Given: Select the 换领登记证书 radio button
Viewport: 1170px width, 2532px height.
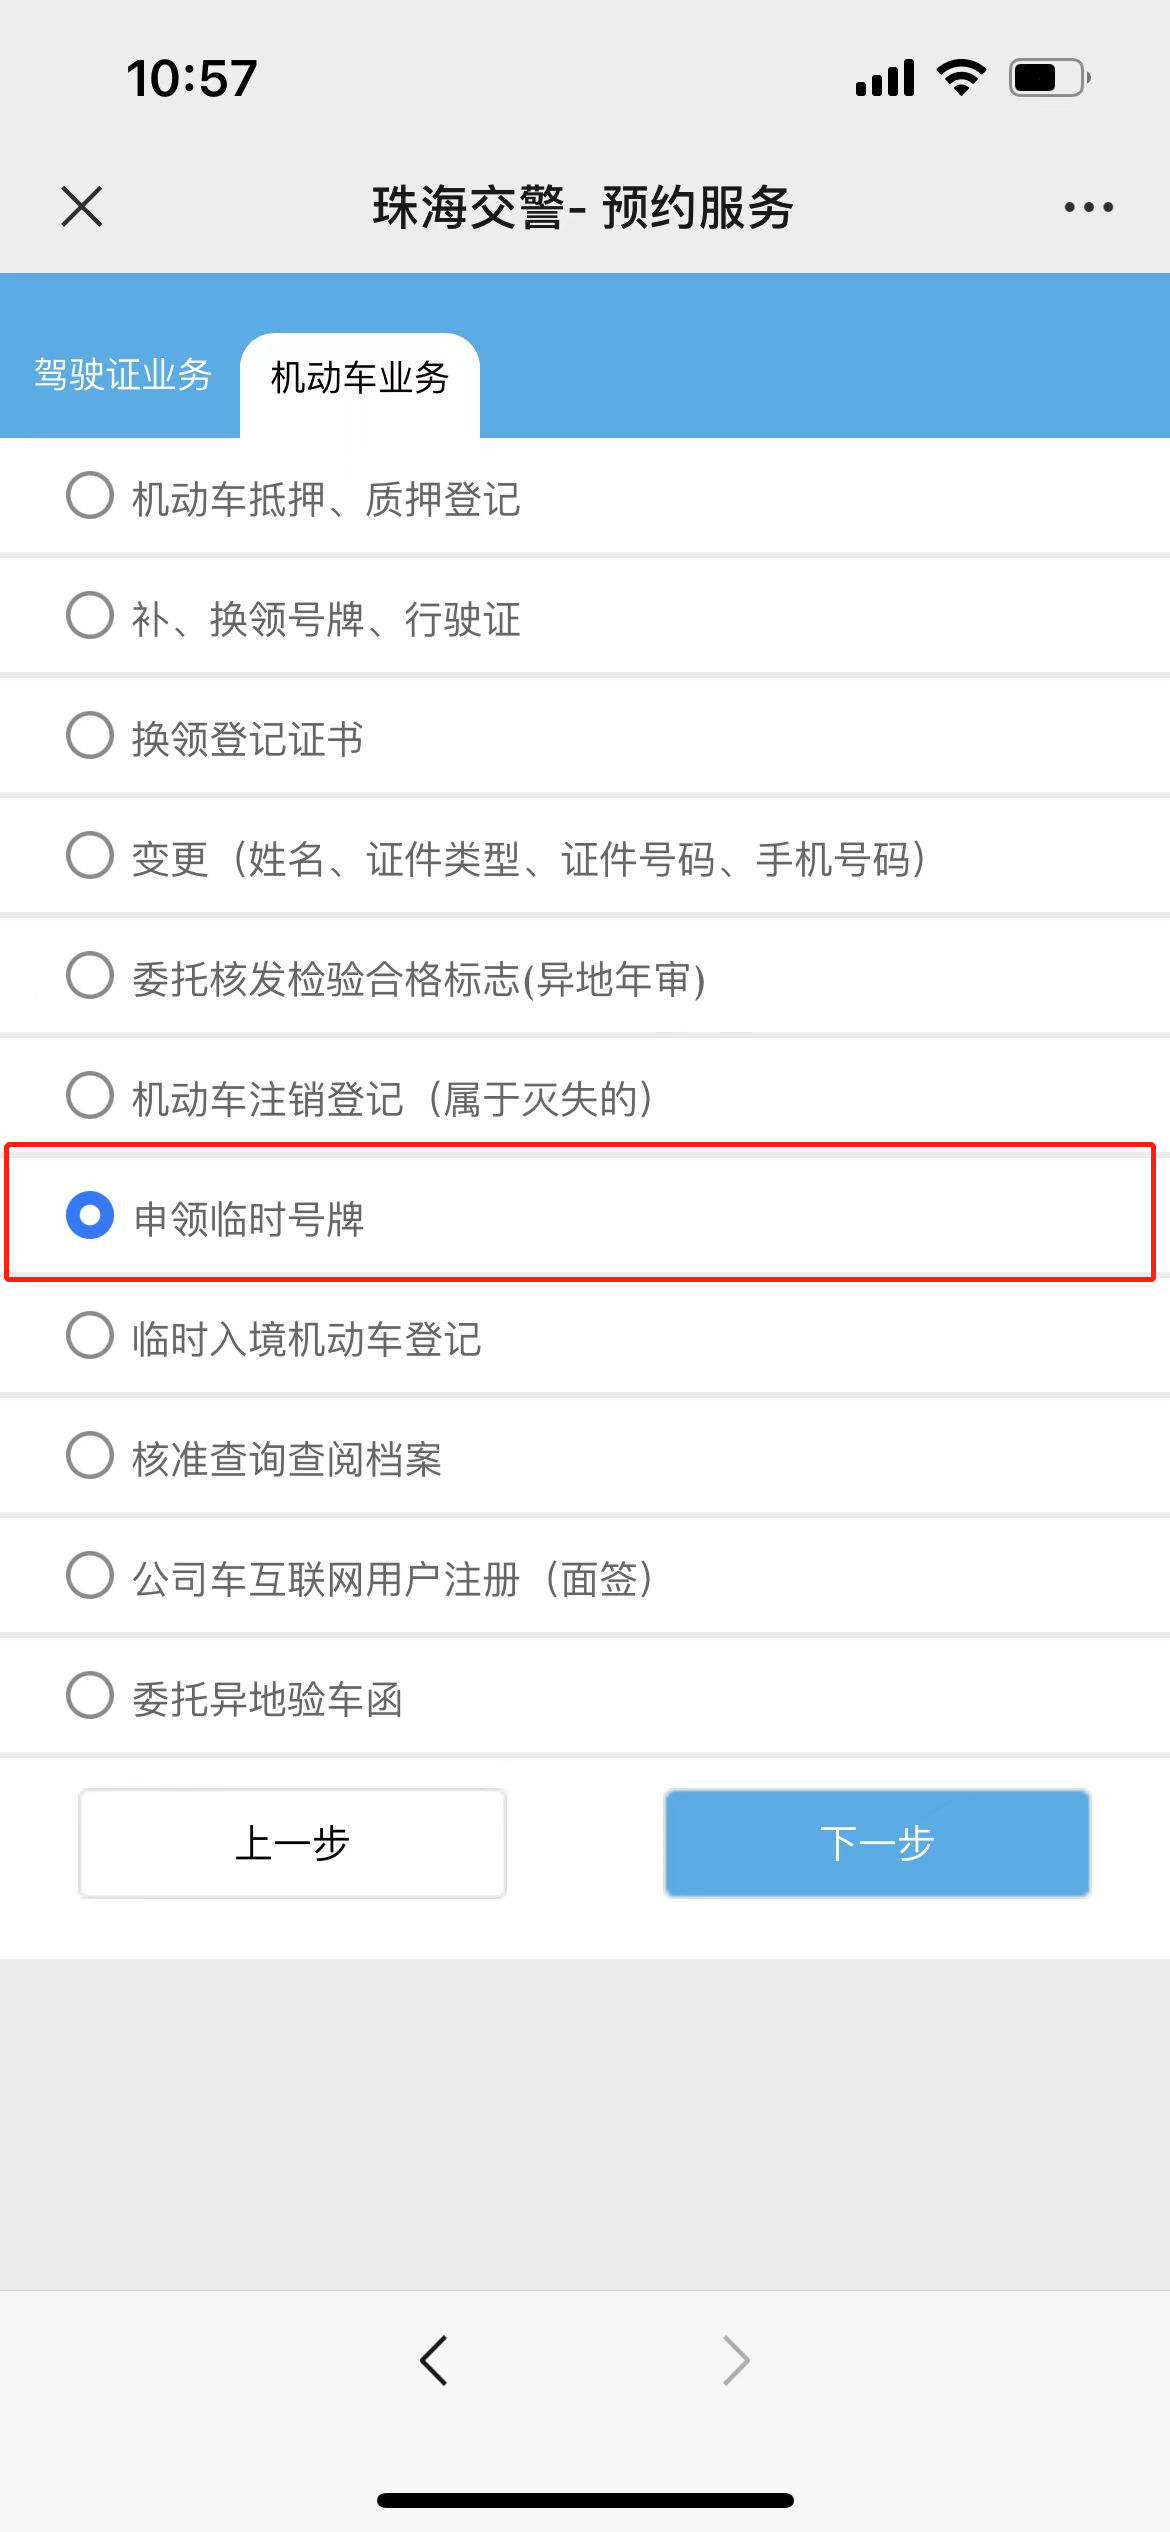Looking at the screenshot, I should (90, 736).
